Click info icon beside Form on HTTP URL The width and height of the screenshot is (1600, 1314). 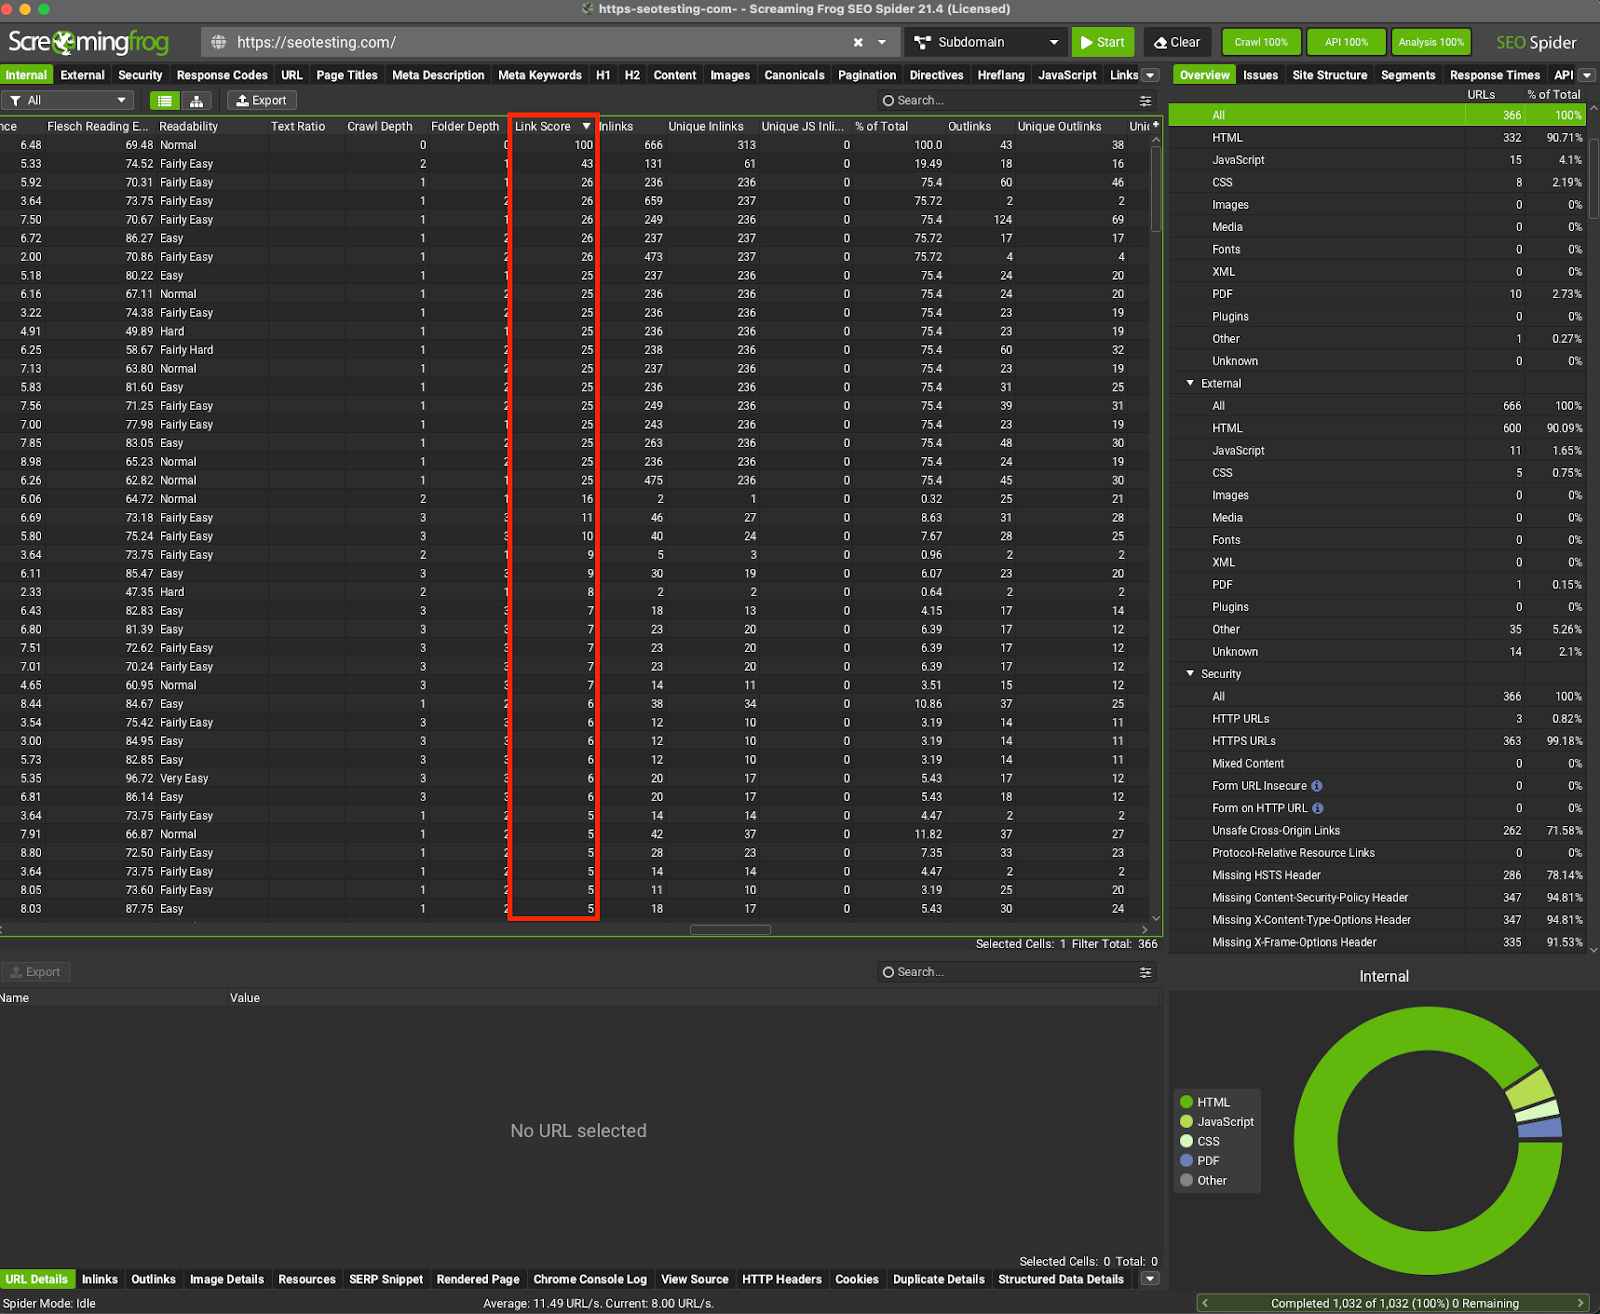point(1318,808)
